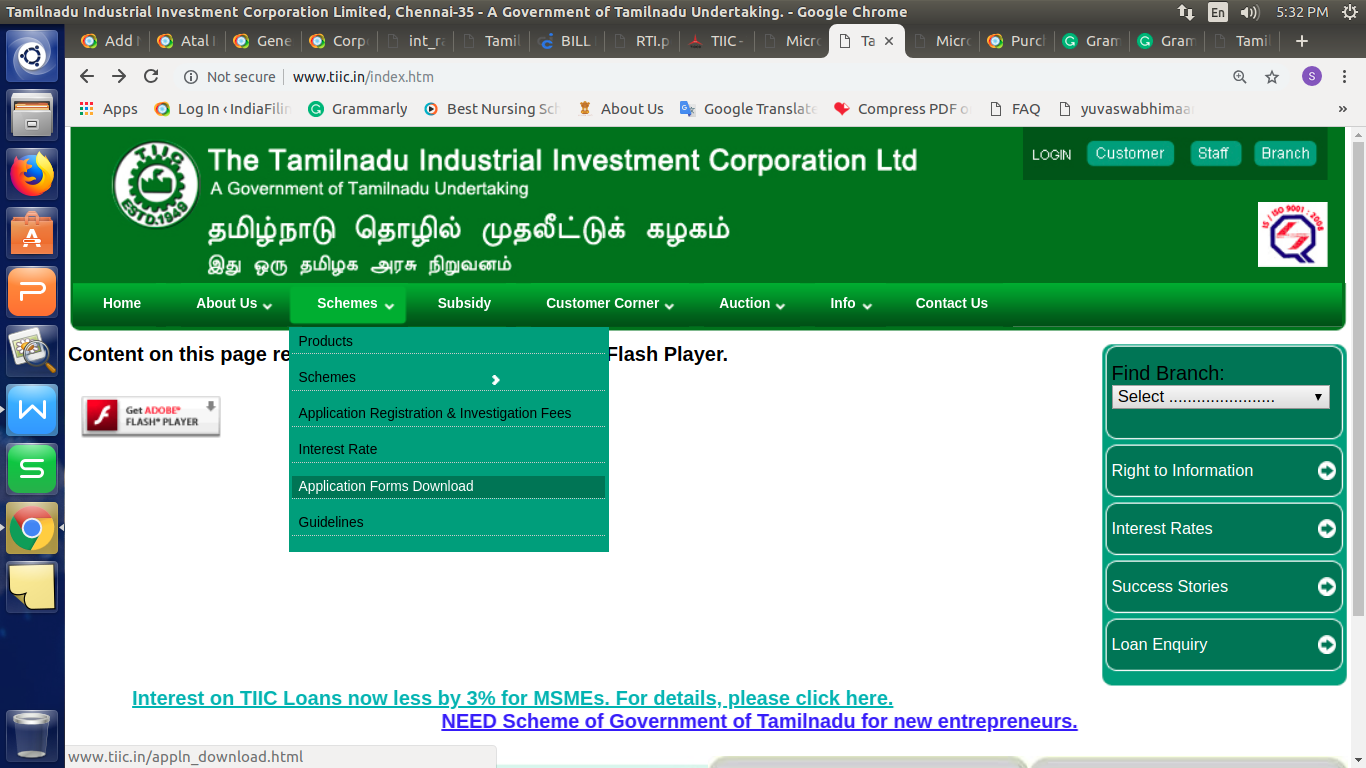The height and width of the screenshot is (768, 1366).
Task: Open the Find Branch select dropdown
Action: click(1220, 396)
